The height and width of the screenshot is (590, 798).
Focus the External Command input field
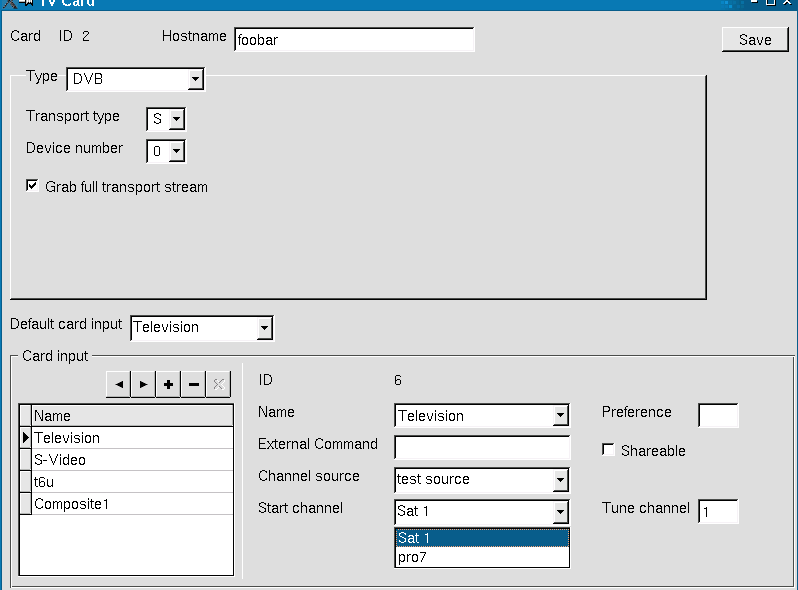point(481,447)
